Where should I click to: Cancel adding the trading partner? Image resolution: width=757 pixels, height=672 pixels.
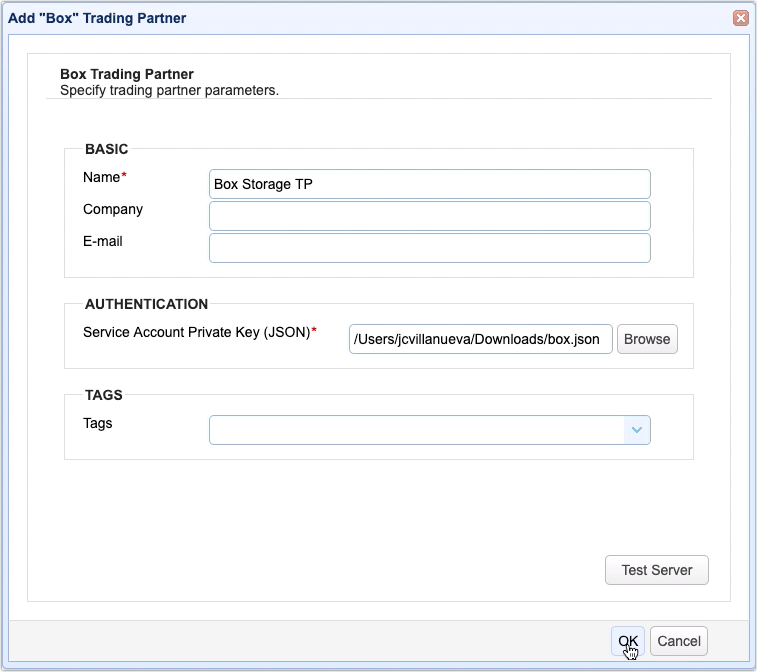(x=679, y=641)
